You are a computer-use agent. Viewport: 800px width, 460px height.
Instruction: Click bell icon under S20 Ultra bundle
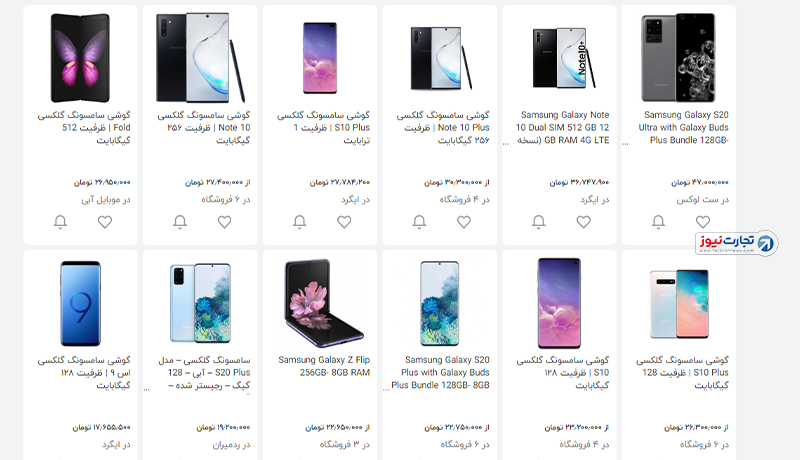[659, 222]
